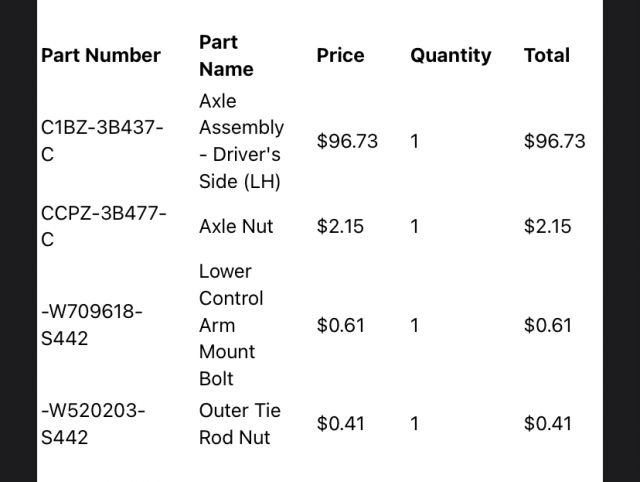Select the $2.15 Total column value
Viewport: 640px width, 482px height.
[548, 226]
